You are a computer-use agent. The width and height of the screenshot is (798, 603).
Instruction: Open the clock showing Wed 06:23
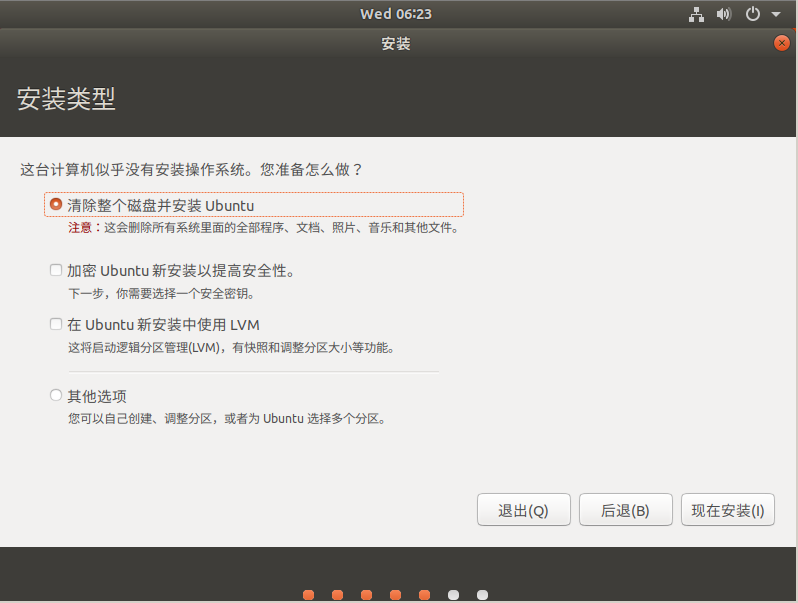click(x=396, y=14)
